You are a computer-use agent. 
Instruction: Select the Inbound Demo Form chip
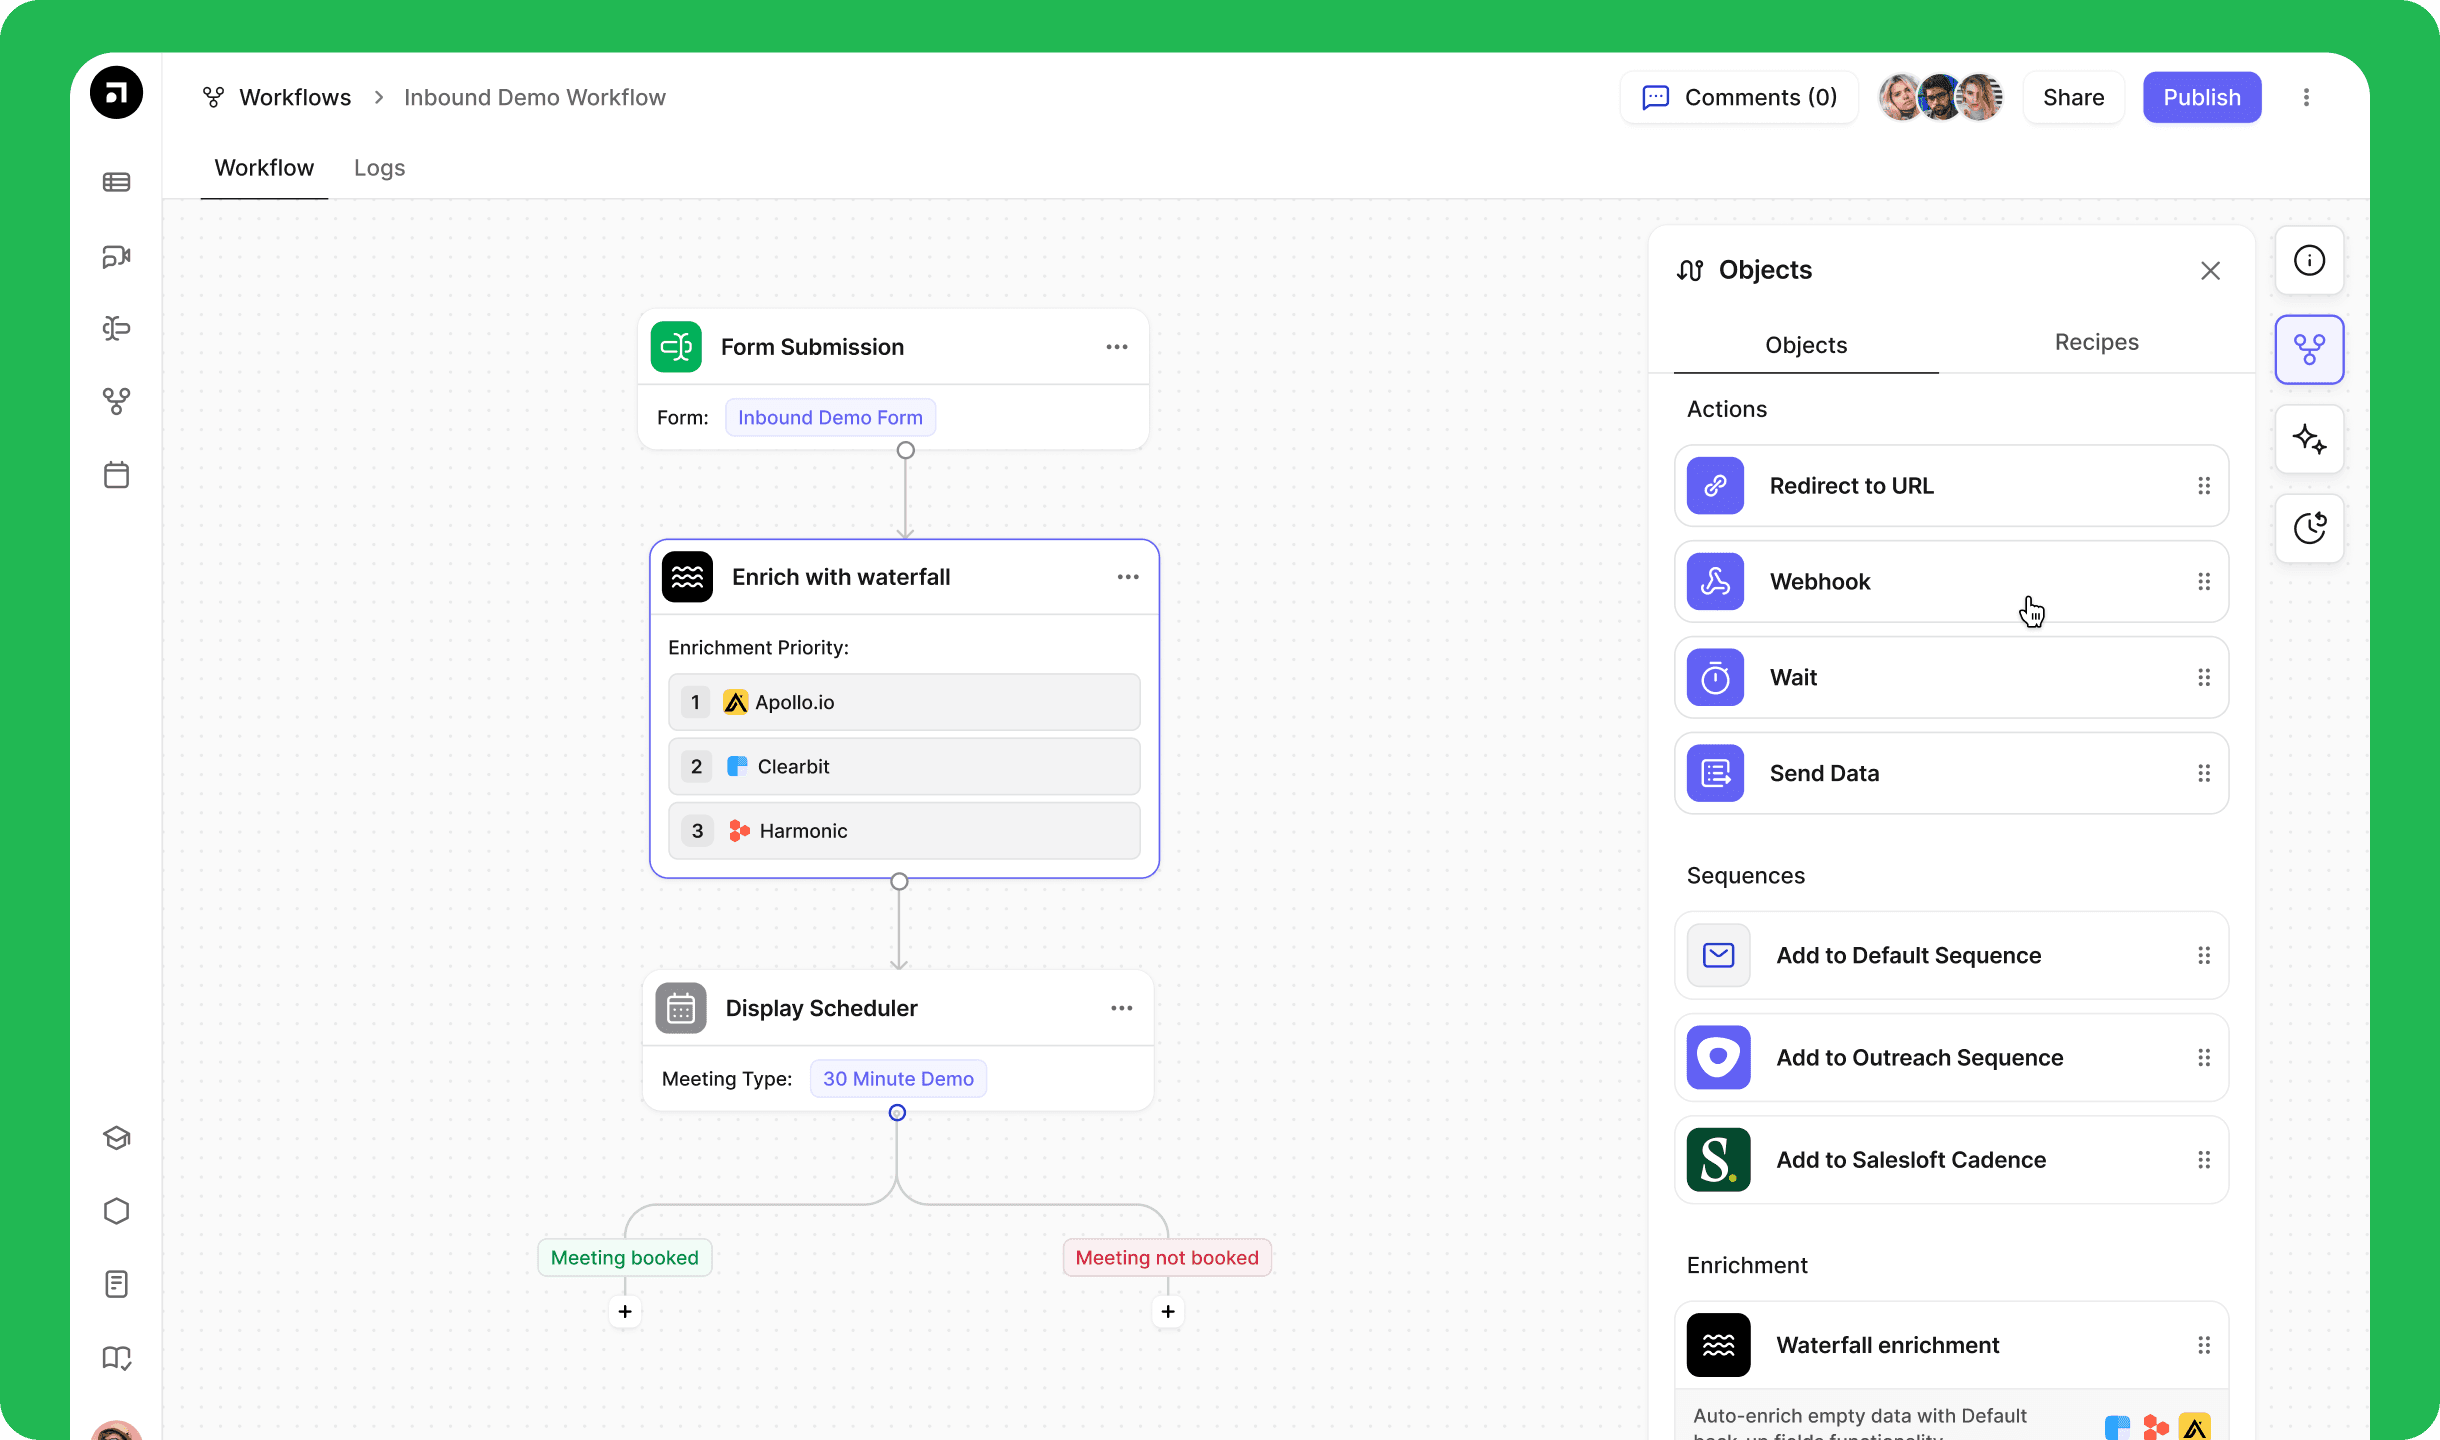coord(830,417)
